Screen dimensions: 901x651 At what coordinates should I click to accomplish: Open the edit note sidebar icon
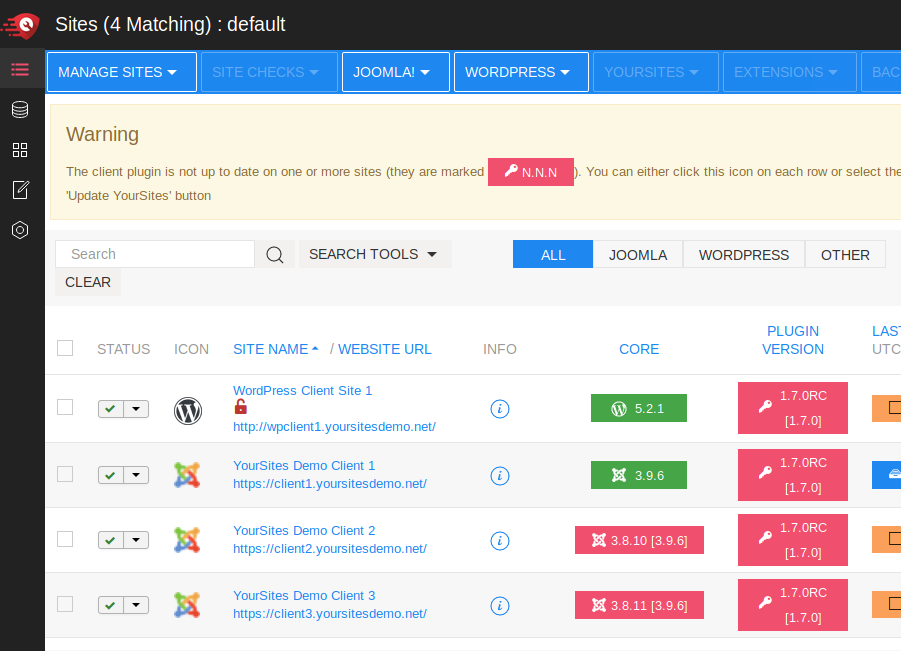(x=20, y=190)
